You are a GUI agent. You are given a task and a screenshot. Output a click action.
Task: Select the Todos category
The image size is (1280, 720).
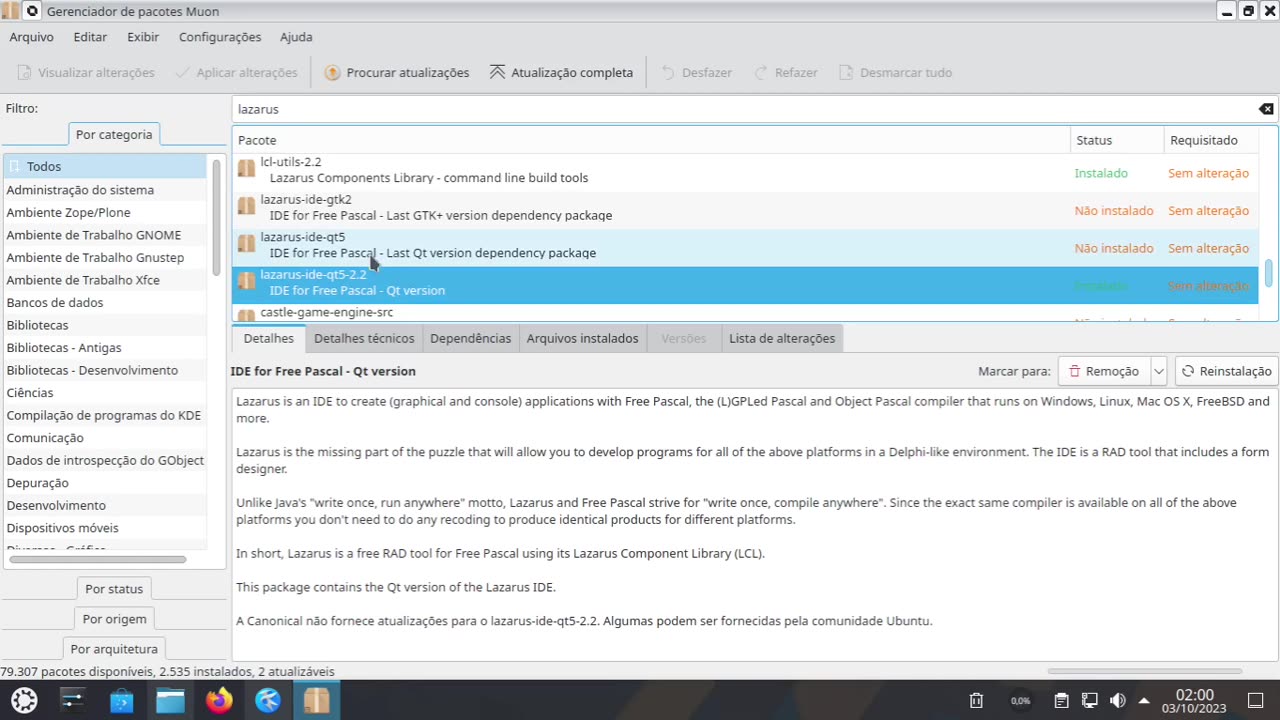105,167
